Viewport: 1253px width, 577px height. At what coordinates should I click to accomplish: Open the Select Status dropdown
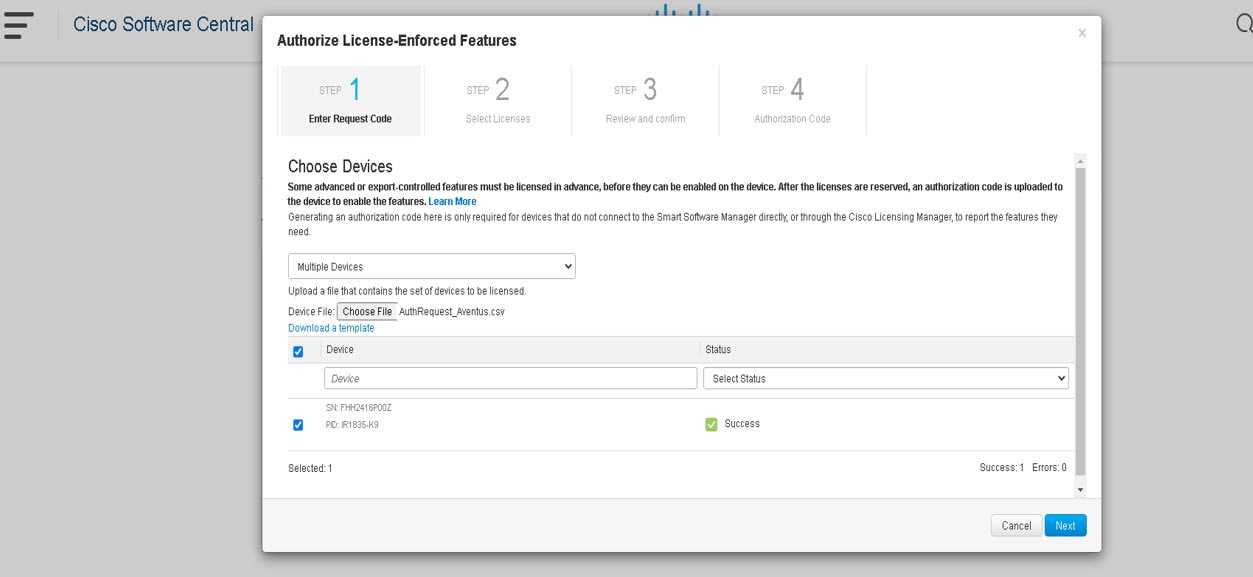tap(886, 378)
